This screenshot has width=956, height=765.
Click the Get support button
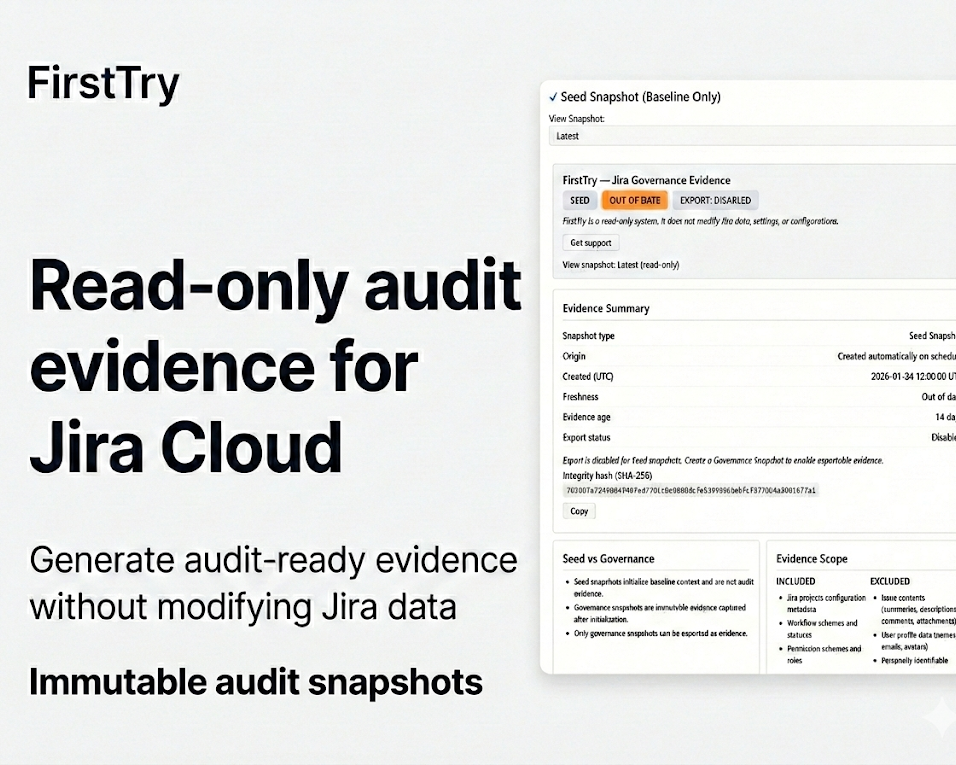click(x=591, y=243)
